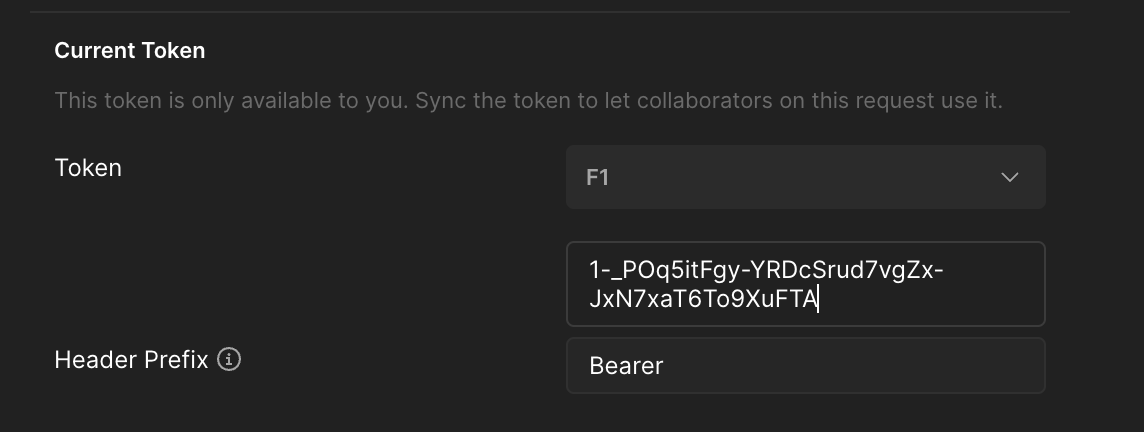Place cursor in first token line
1144x432 pixels.
[x=766, y=270]
